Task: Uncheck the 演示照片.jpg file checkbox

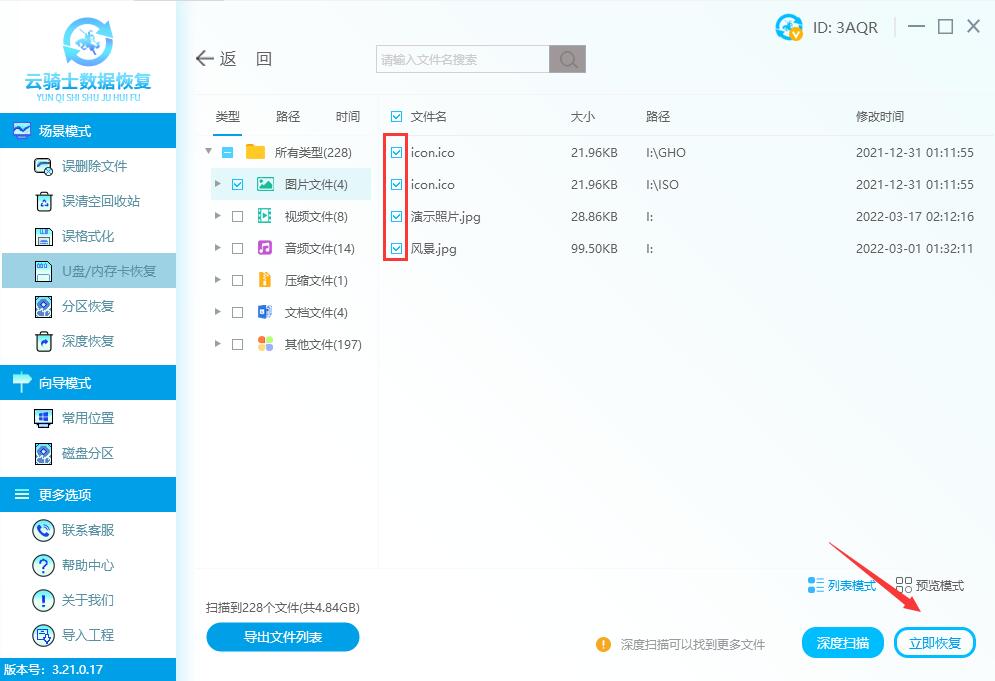Action: [396, 216]
